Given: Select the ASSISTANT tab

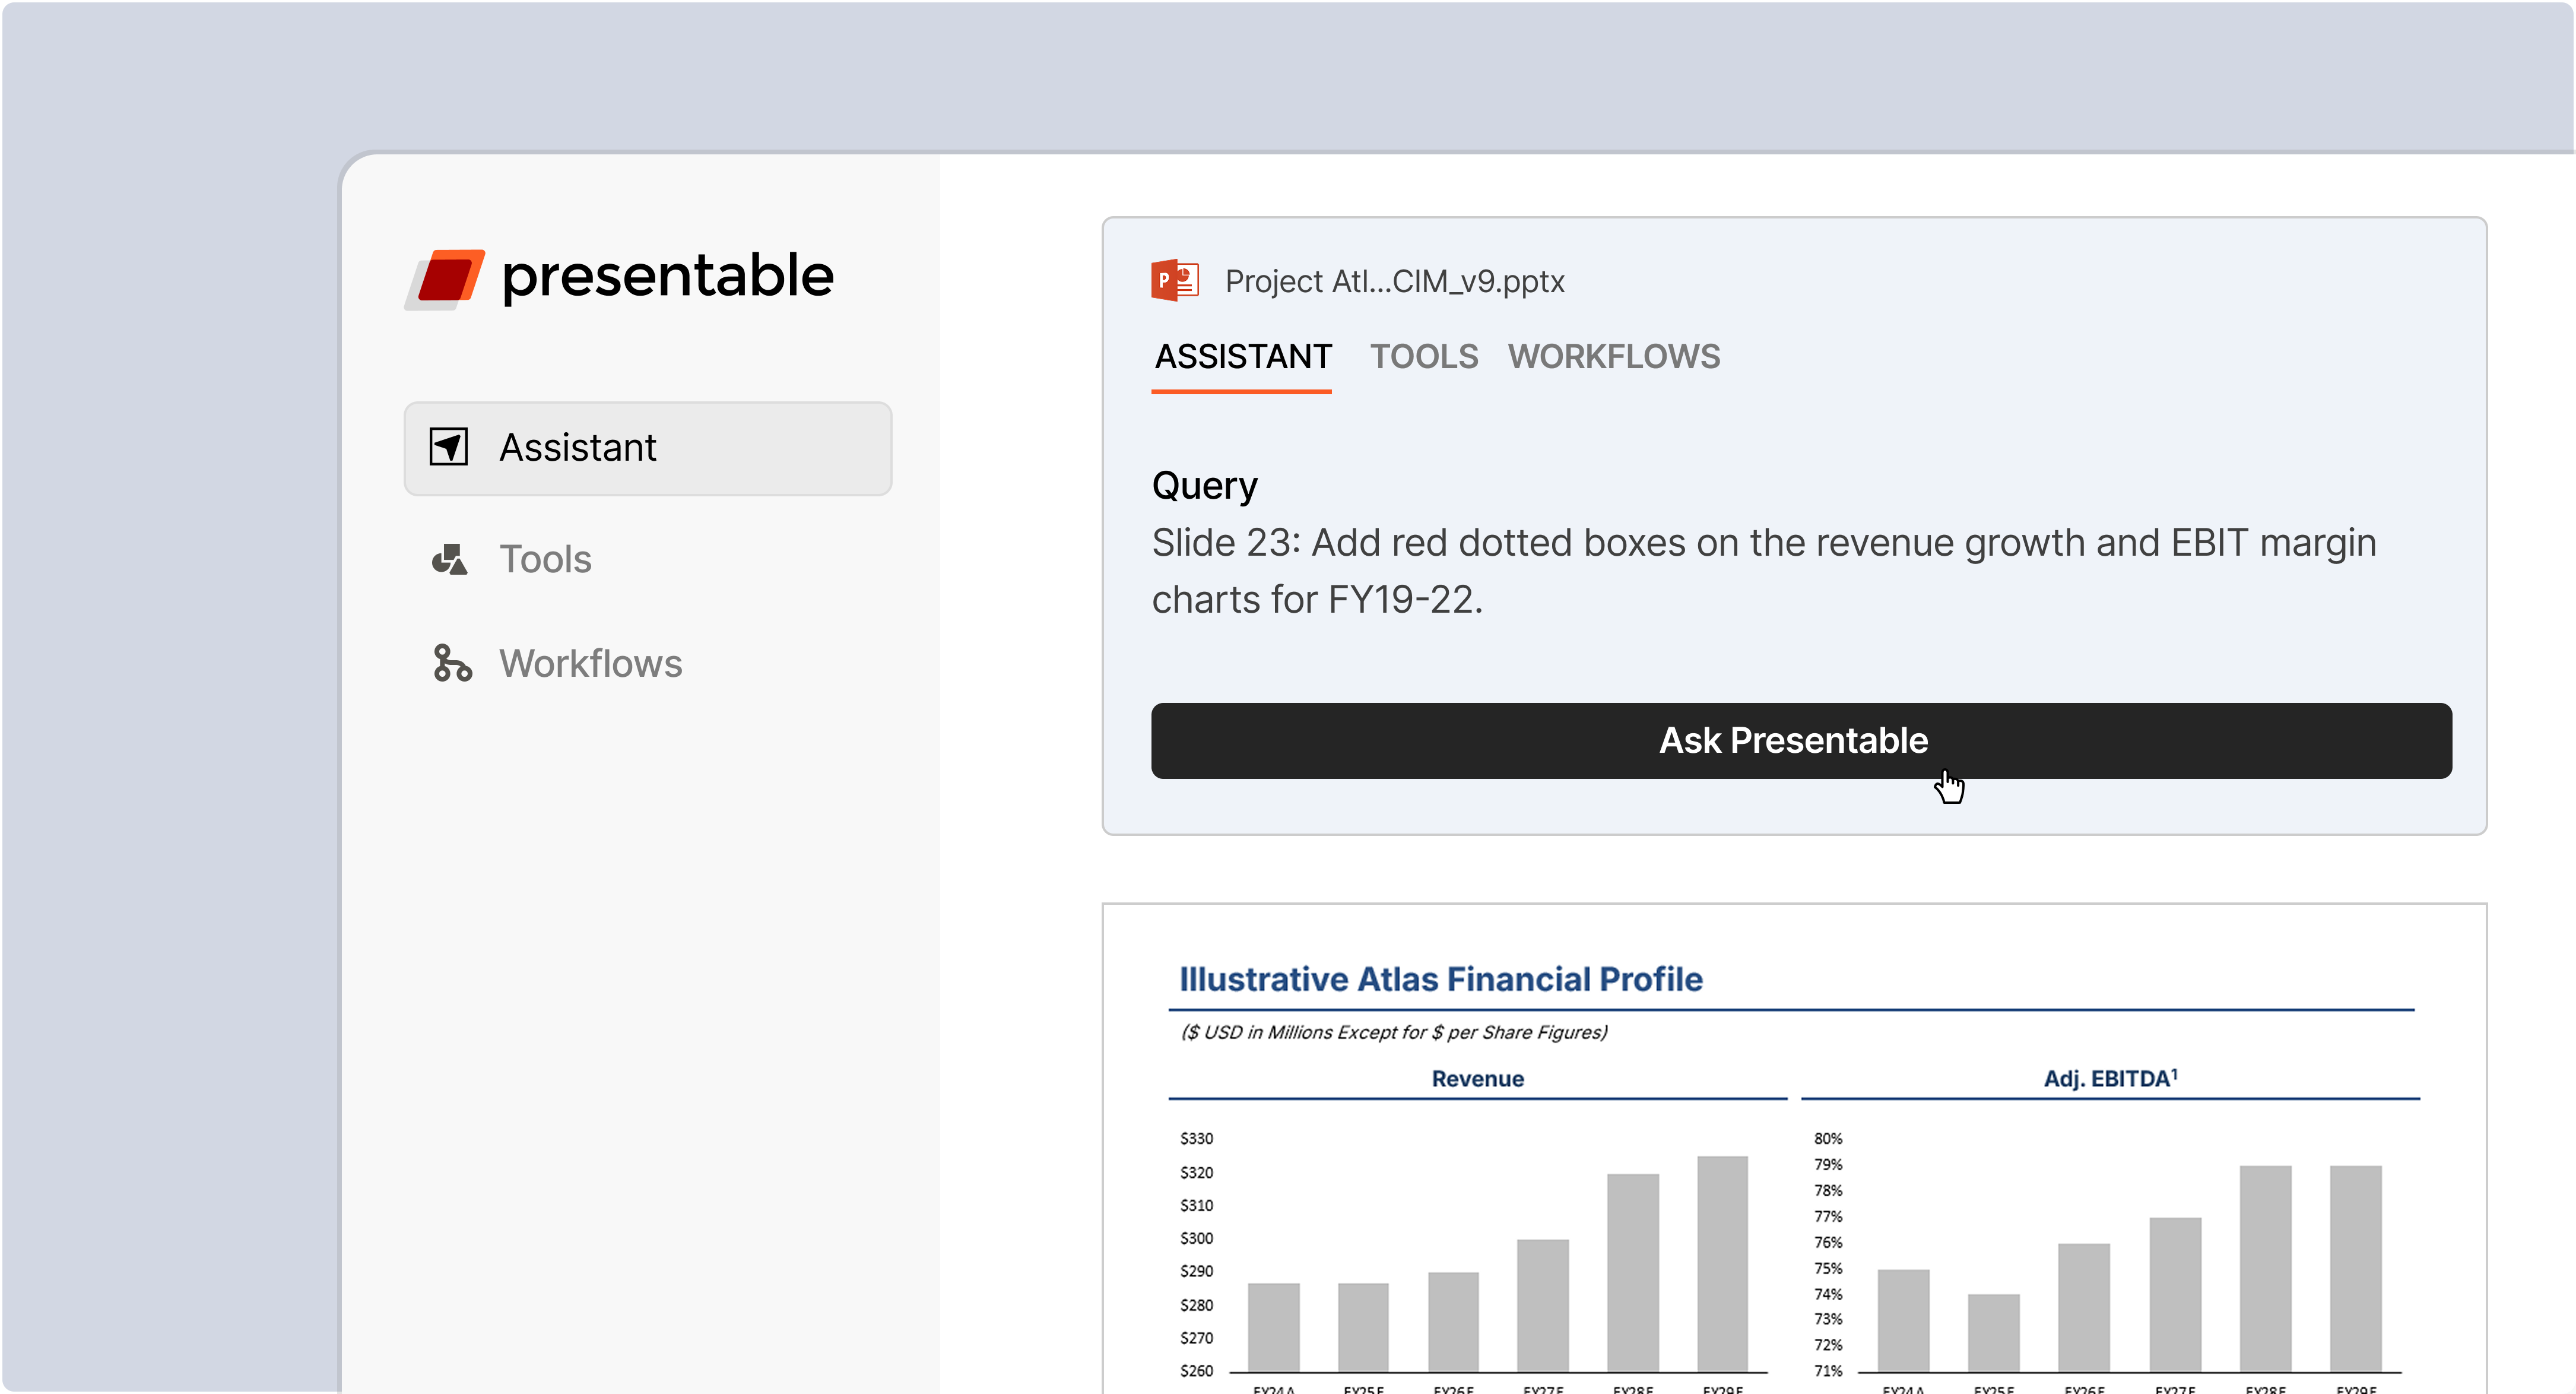Looking at the screenshot, I should (x=1242, y=357).
